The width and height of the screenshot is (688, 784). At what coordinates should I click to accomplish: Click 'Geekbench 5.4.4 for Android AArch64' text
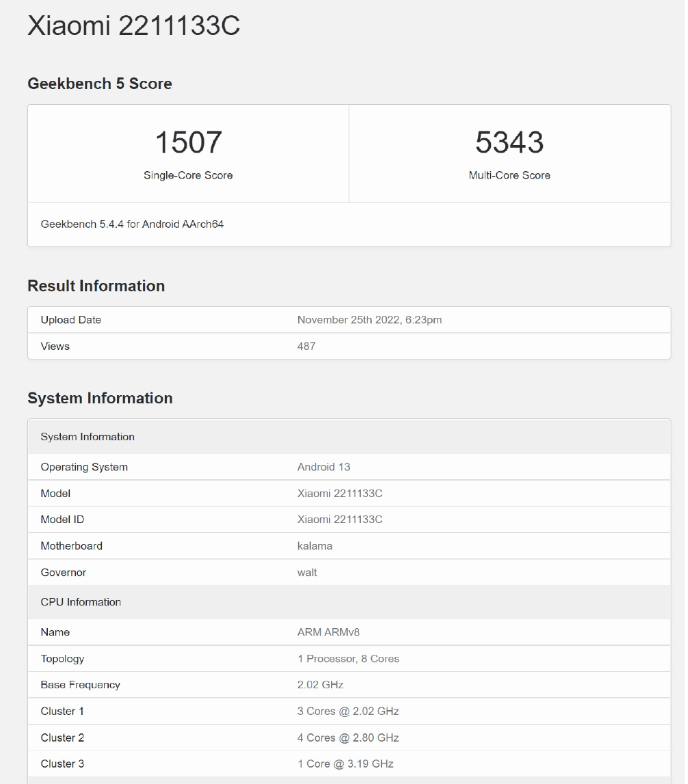coord(132,224)
